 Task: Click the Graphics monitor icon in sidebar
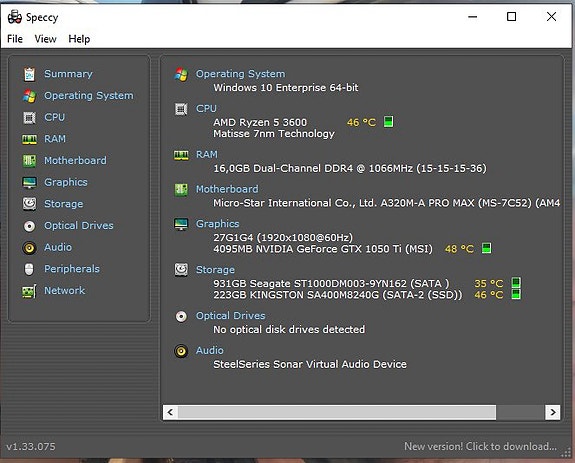point(29,182)
